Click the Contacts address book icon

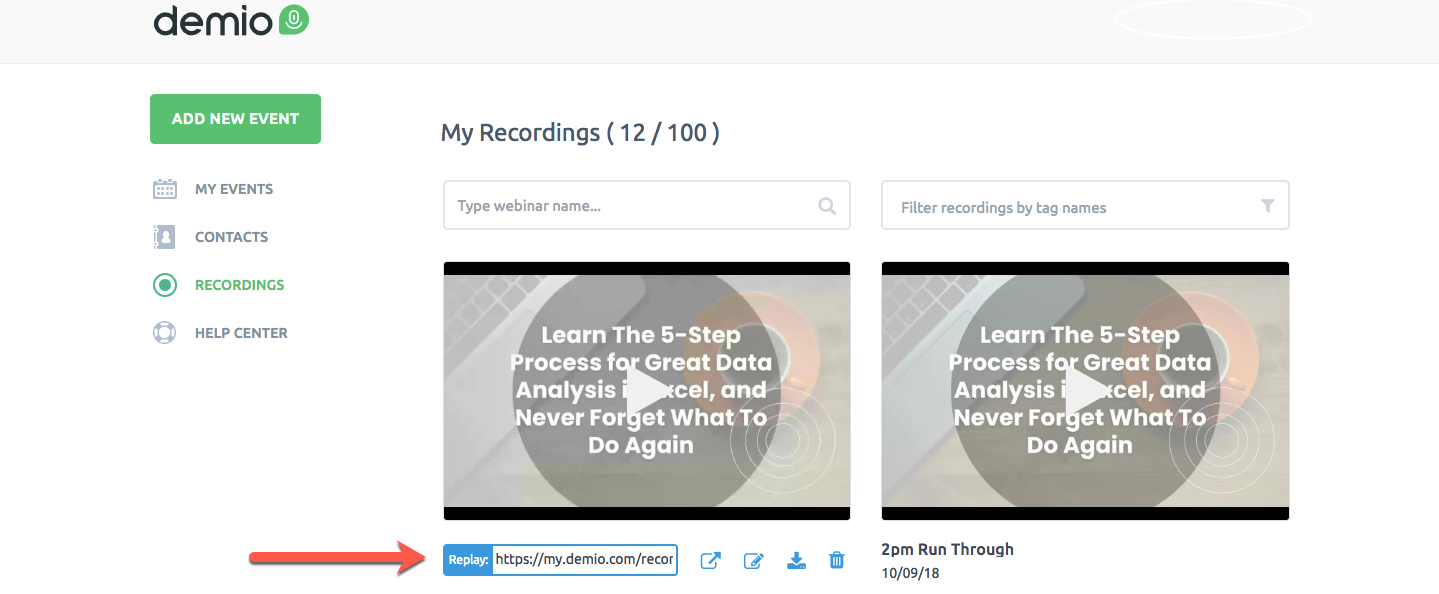(x=165, y=237)
